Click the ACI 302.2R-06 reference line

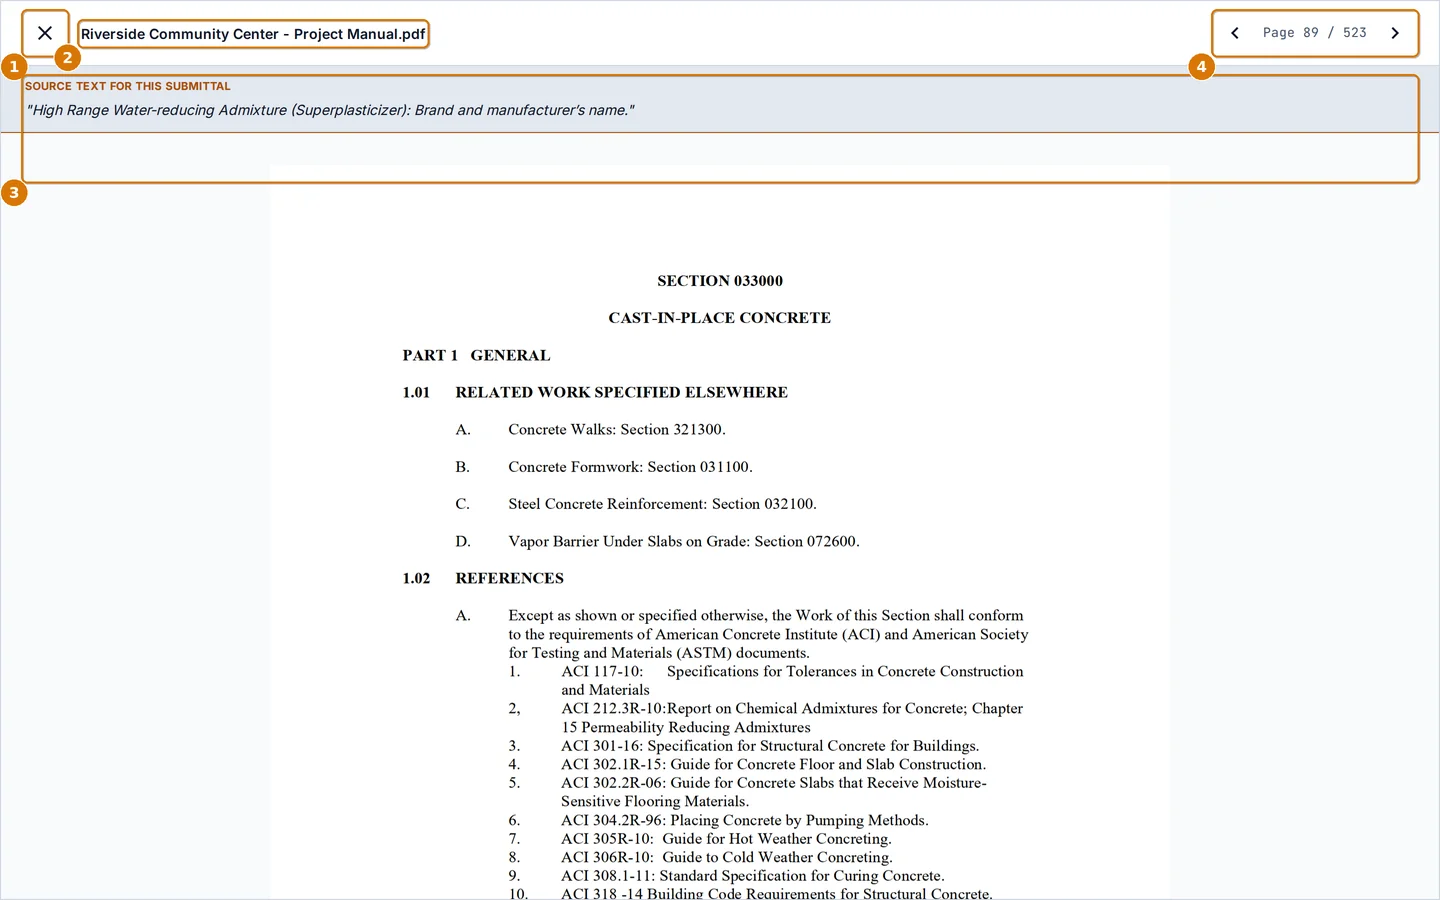point(774,792)
